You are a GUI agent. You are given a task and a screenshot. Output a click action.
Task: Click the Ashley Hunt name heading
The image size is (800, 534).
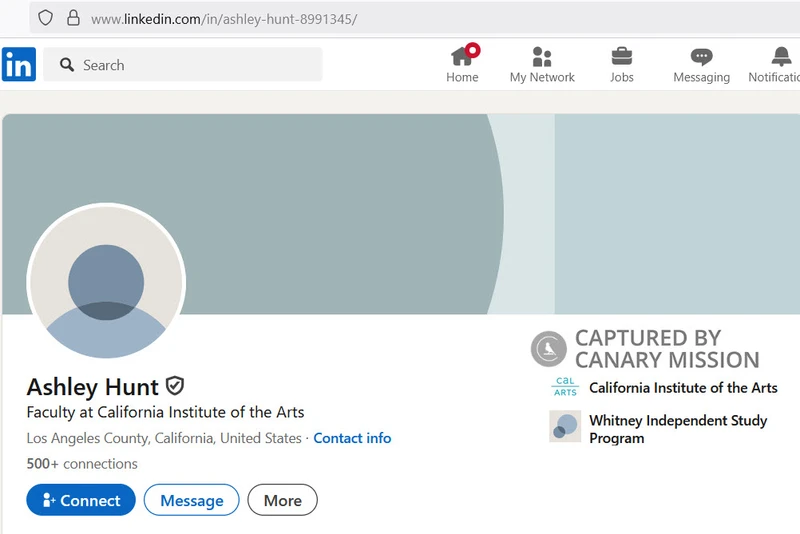click(x=93, y=387)
